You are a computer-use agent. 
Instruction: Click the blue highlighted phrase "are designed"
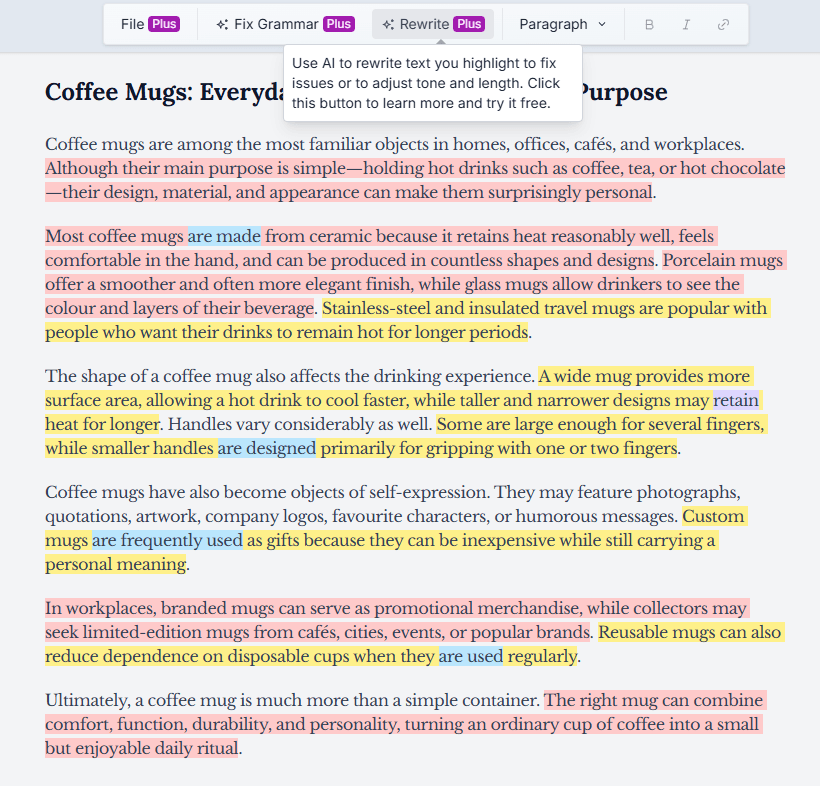267,448
